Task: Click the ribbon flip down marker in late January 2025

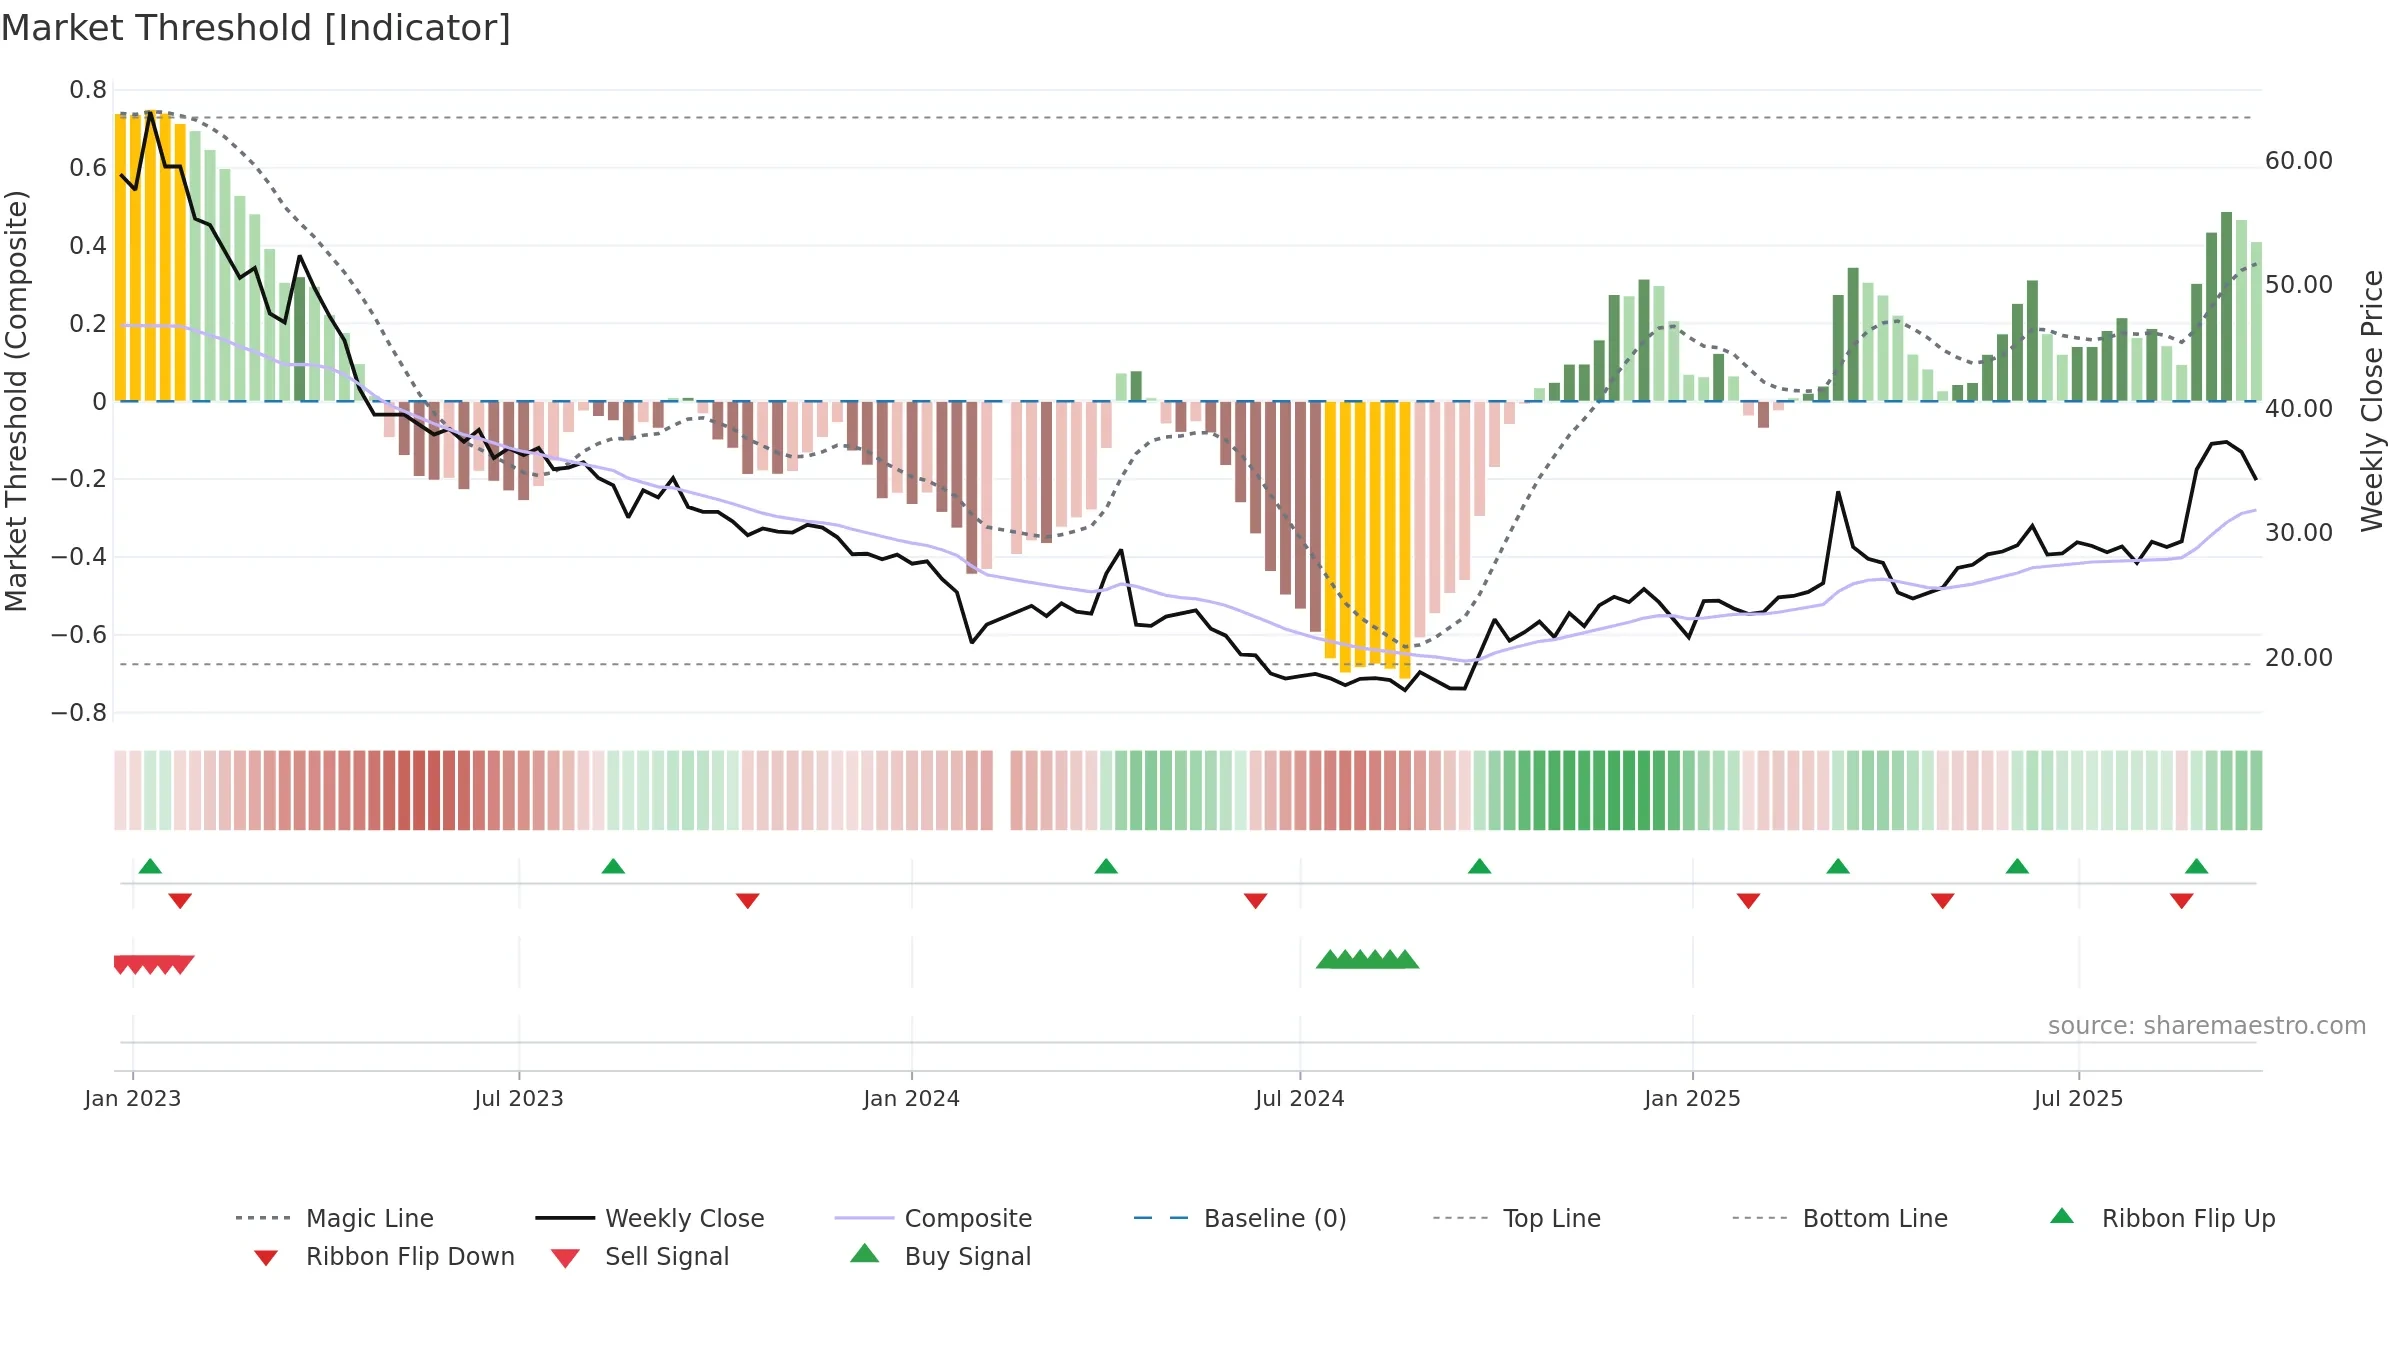Action: 1748,900
